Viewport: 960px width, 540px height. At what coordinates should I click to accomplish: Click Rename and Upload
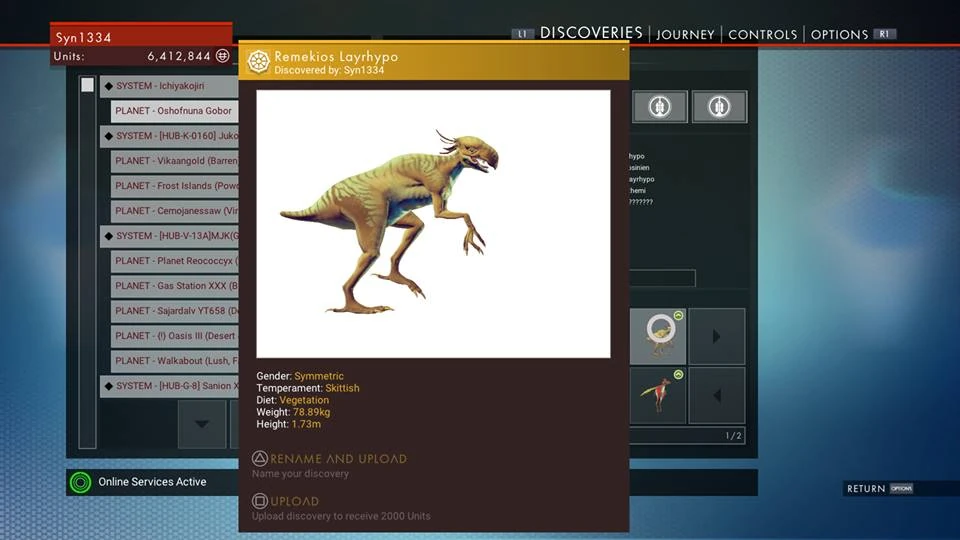338,459
